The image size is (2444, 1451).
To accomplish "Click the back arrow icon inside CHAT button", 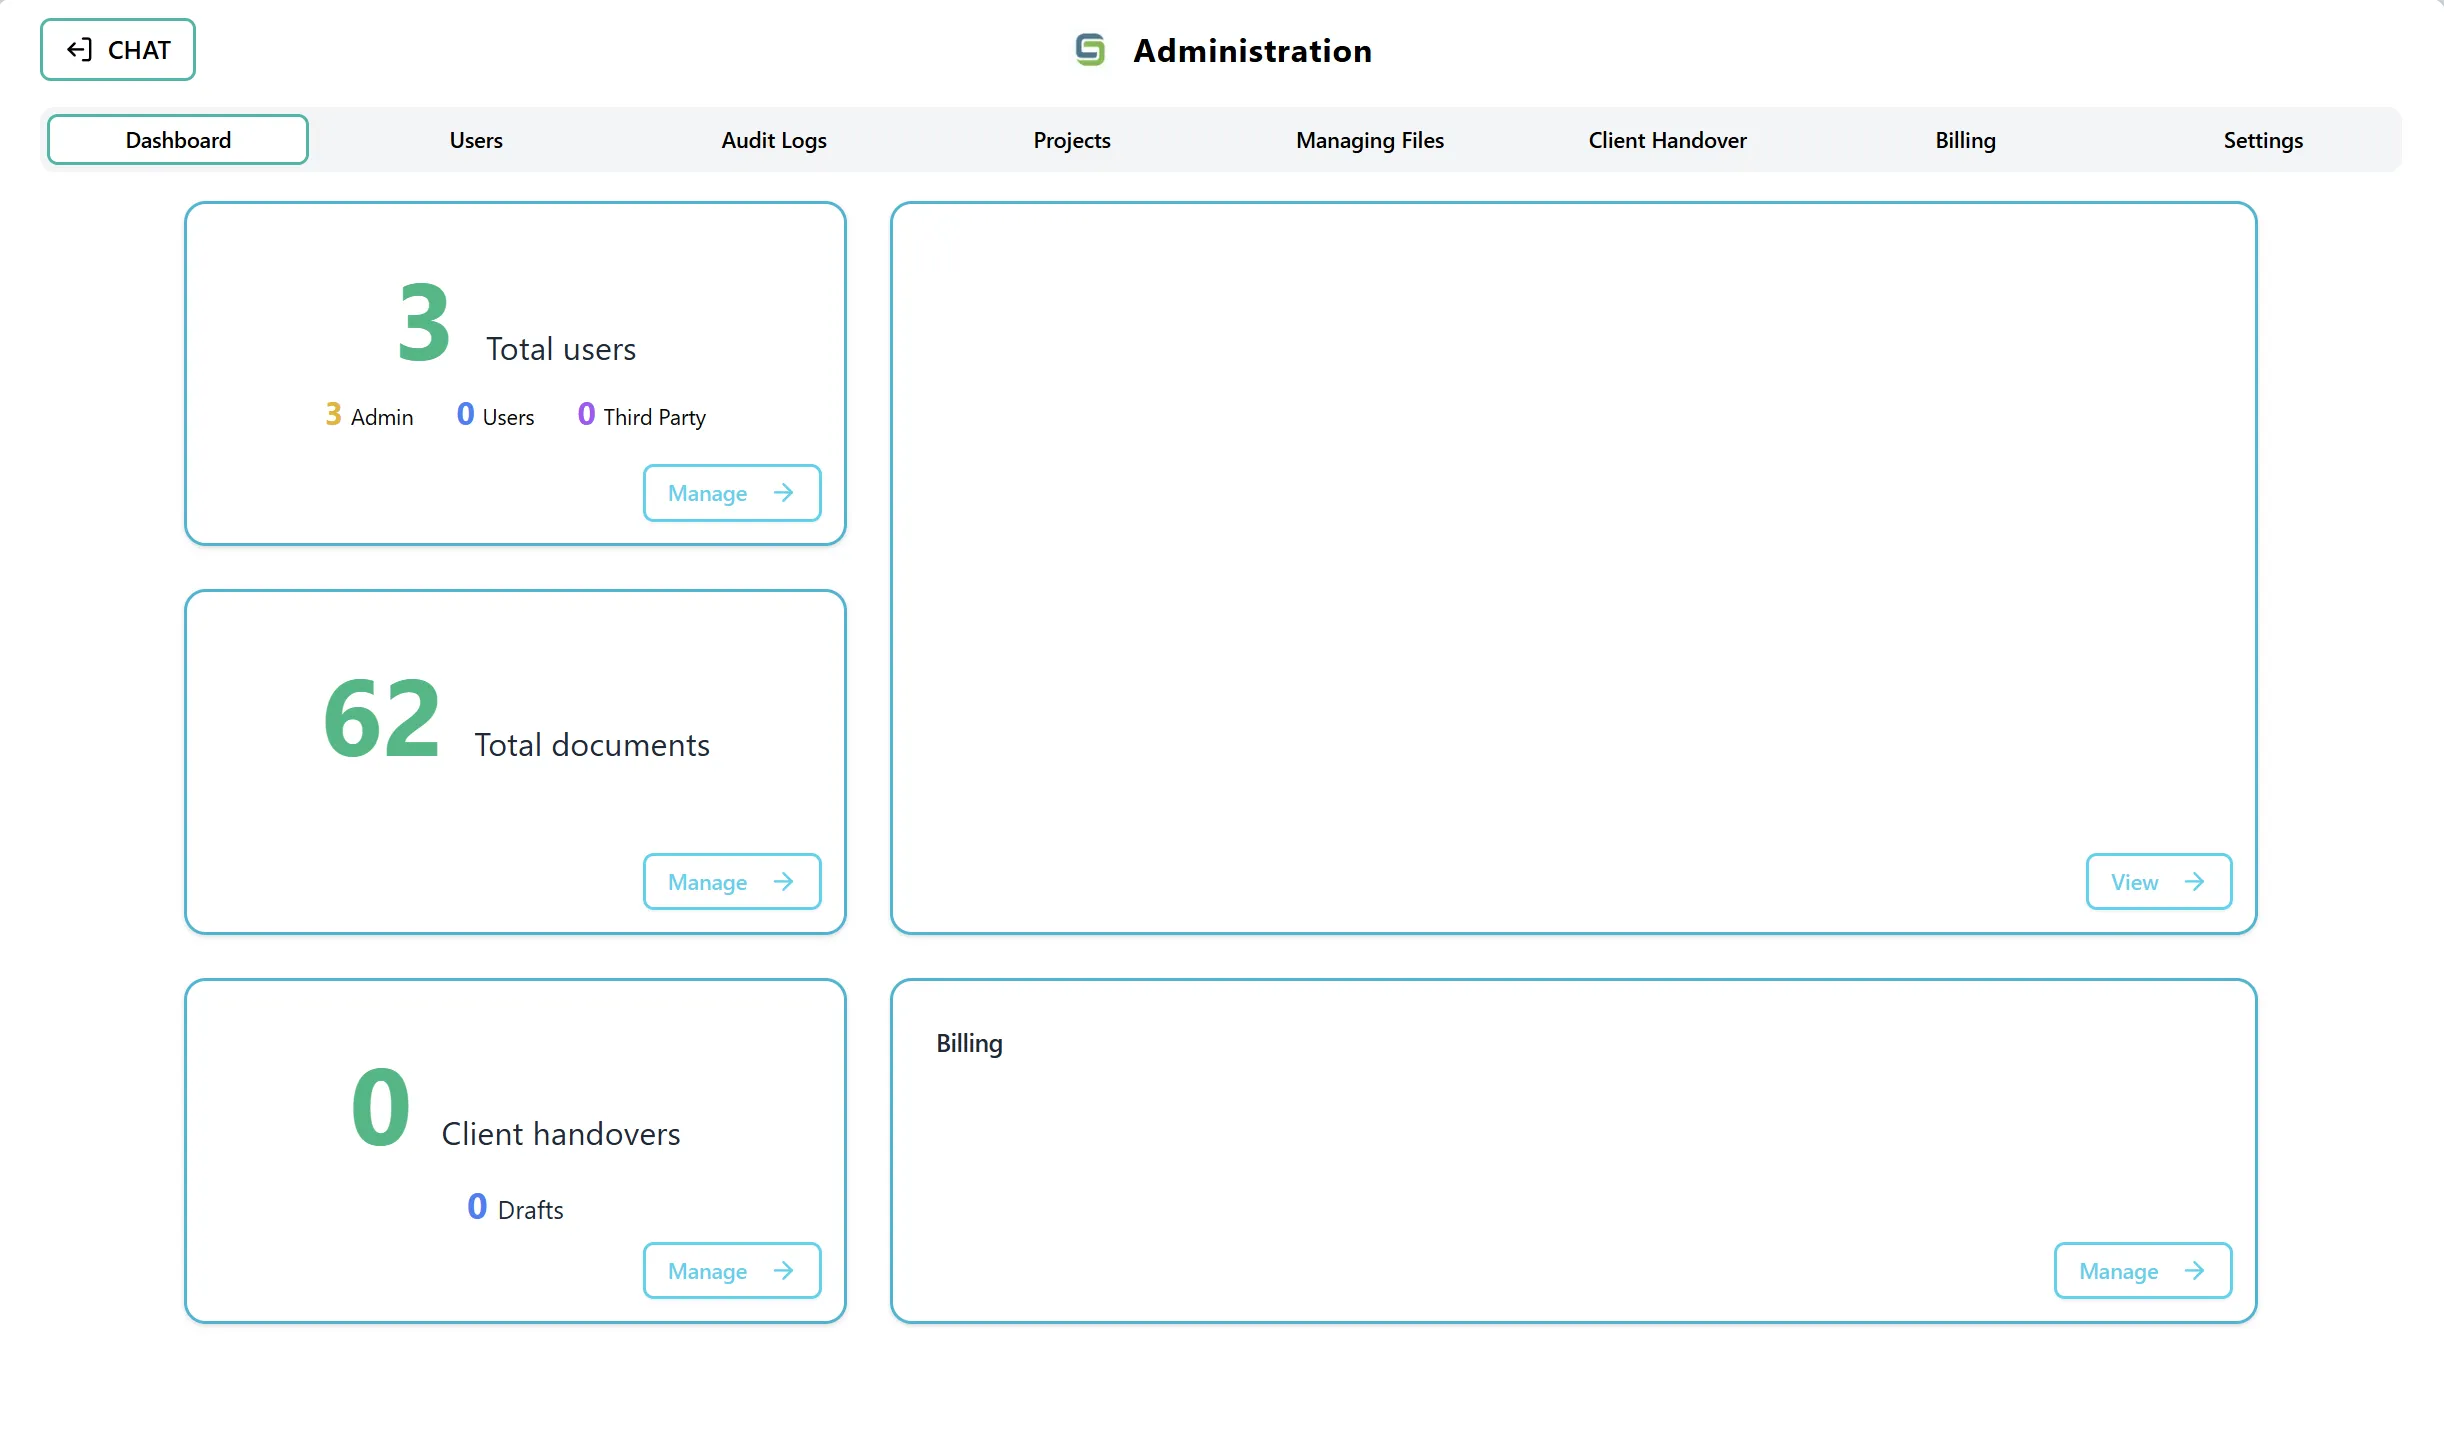I will [x=79, y=49].
